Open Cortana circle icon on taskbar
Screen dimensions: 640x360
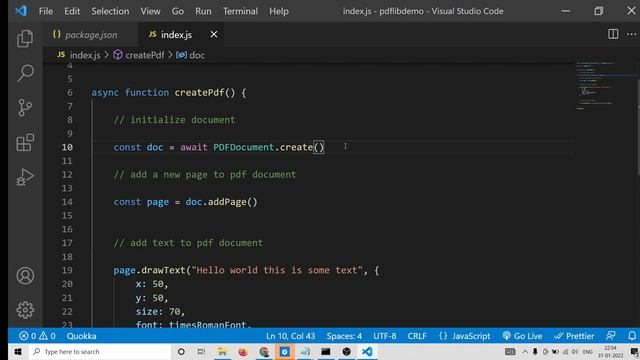click(x=181, y=351)
